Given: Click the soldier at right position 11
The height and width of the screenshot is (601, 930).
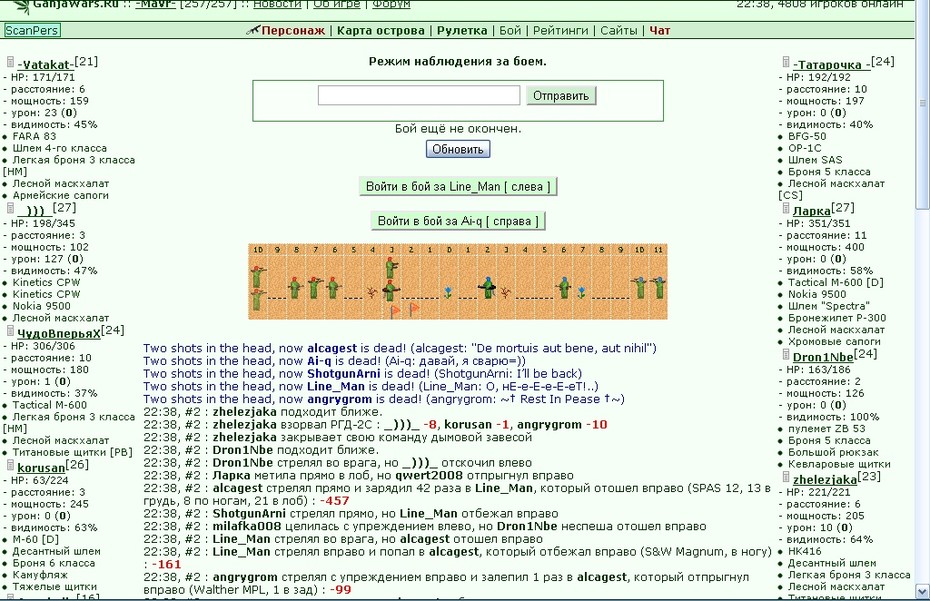Looking at the screenshot, I should click(658, 287).
